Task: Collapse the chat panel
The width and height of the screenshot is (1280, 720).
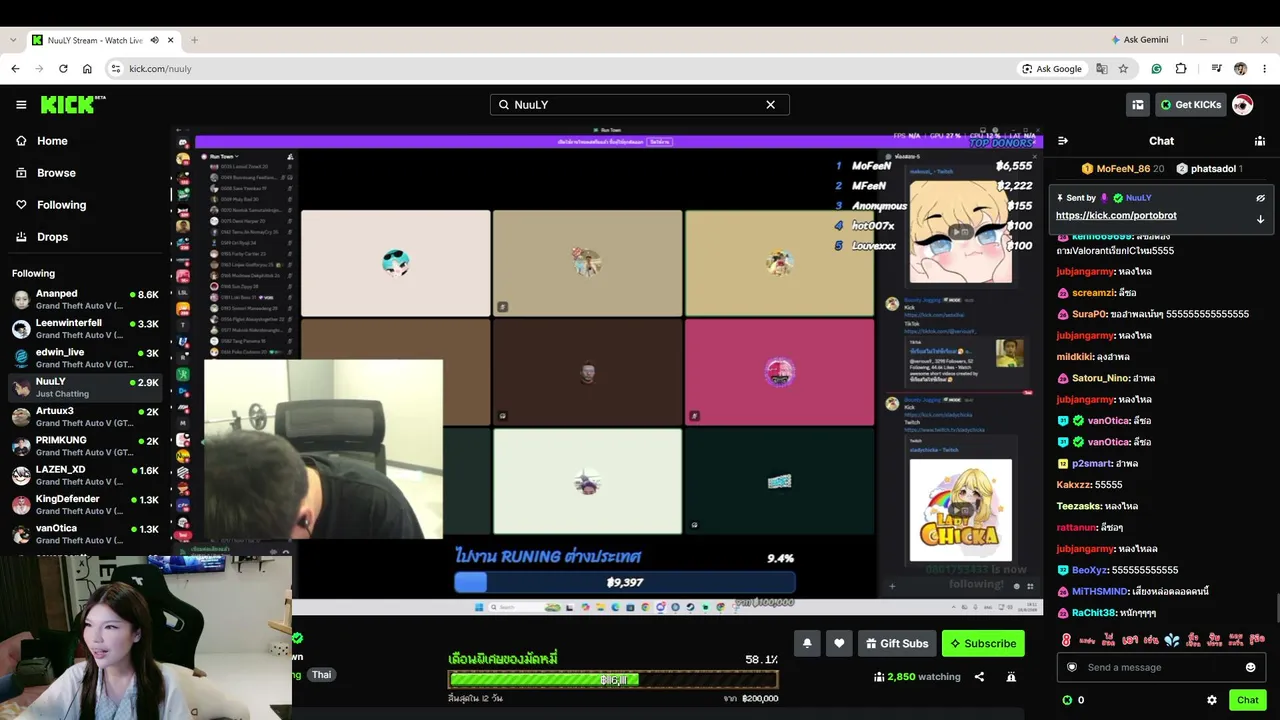Action: (x=1063, y=141)
